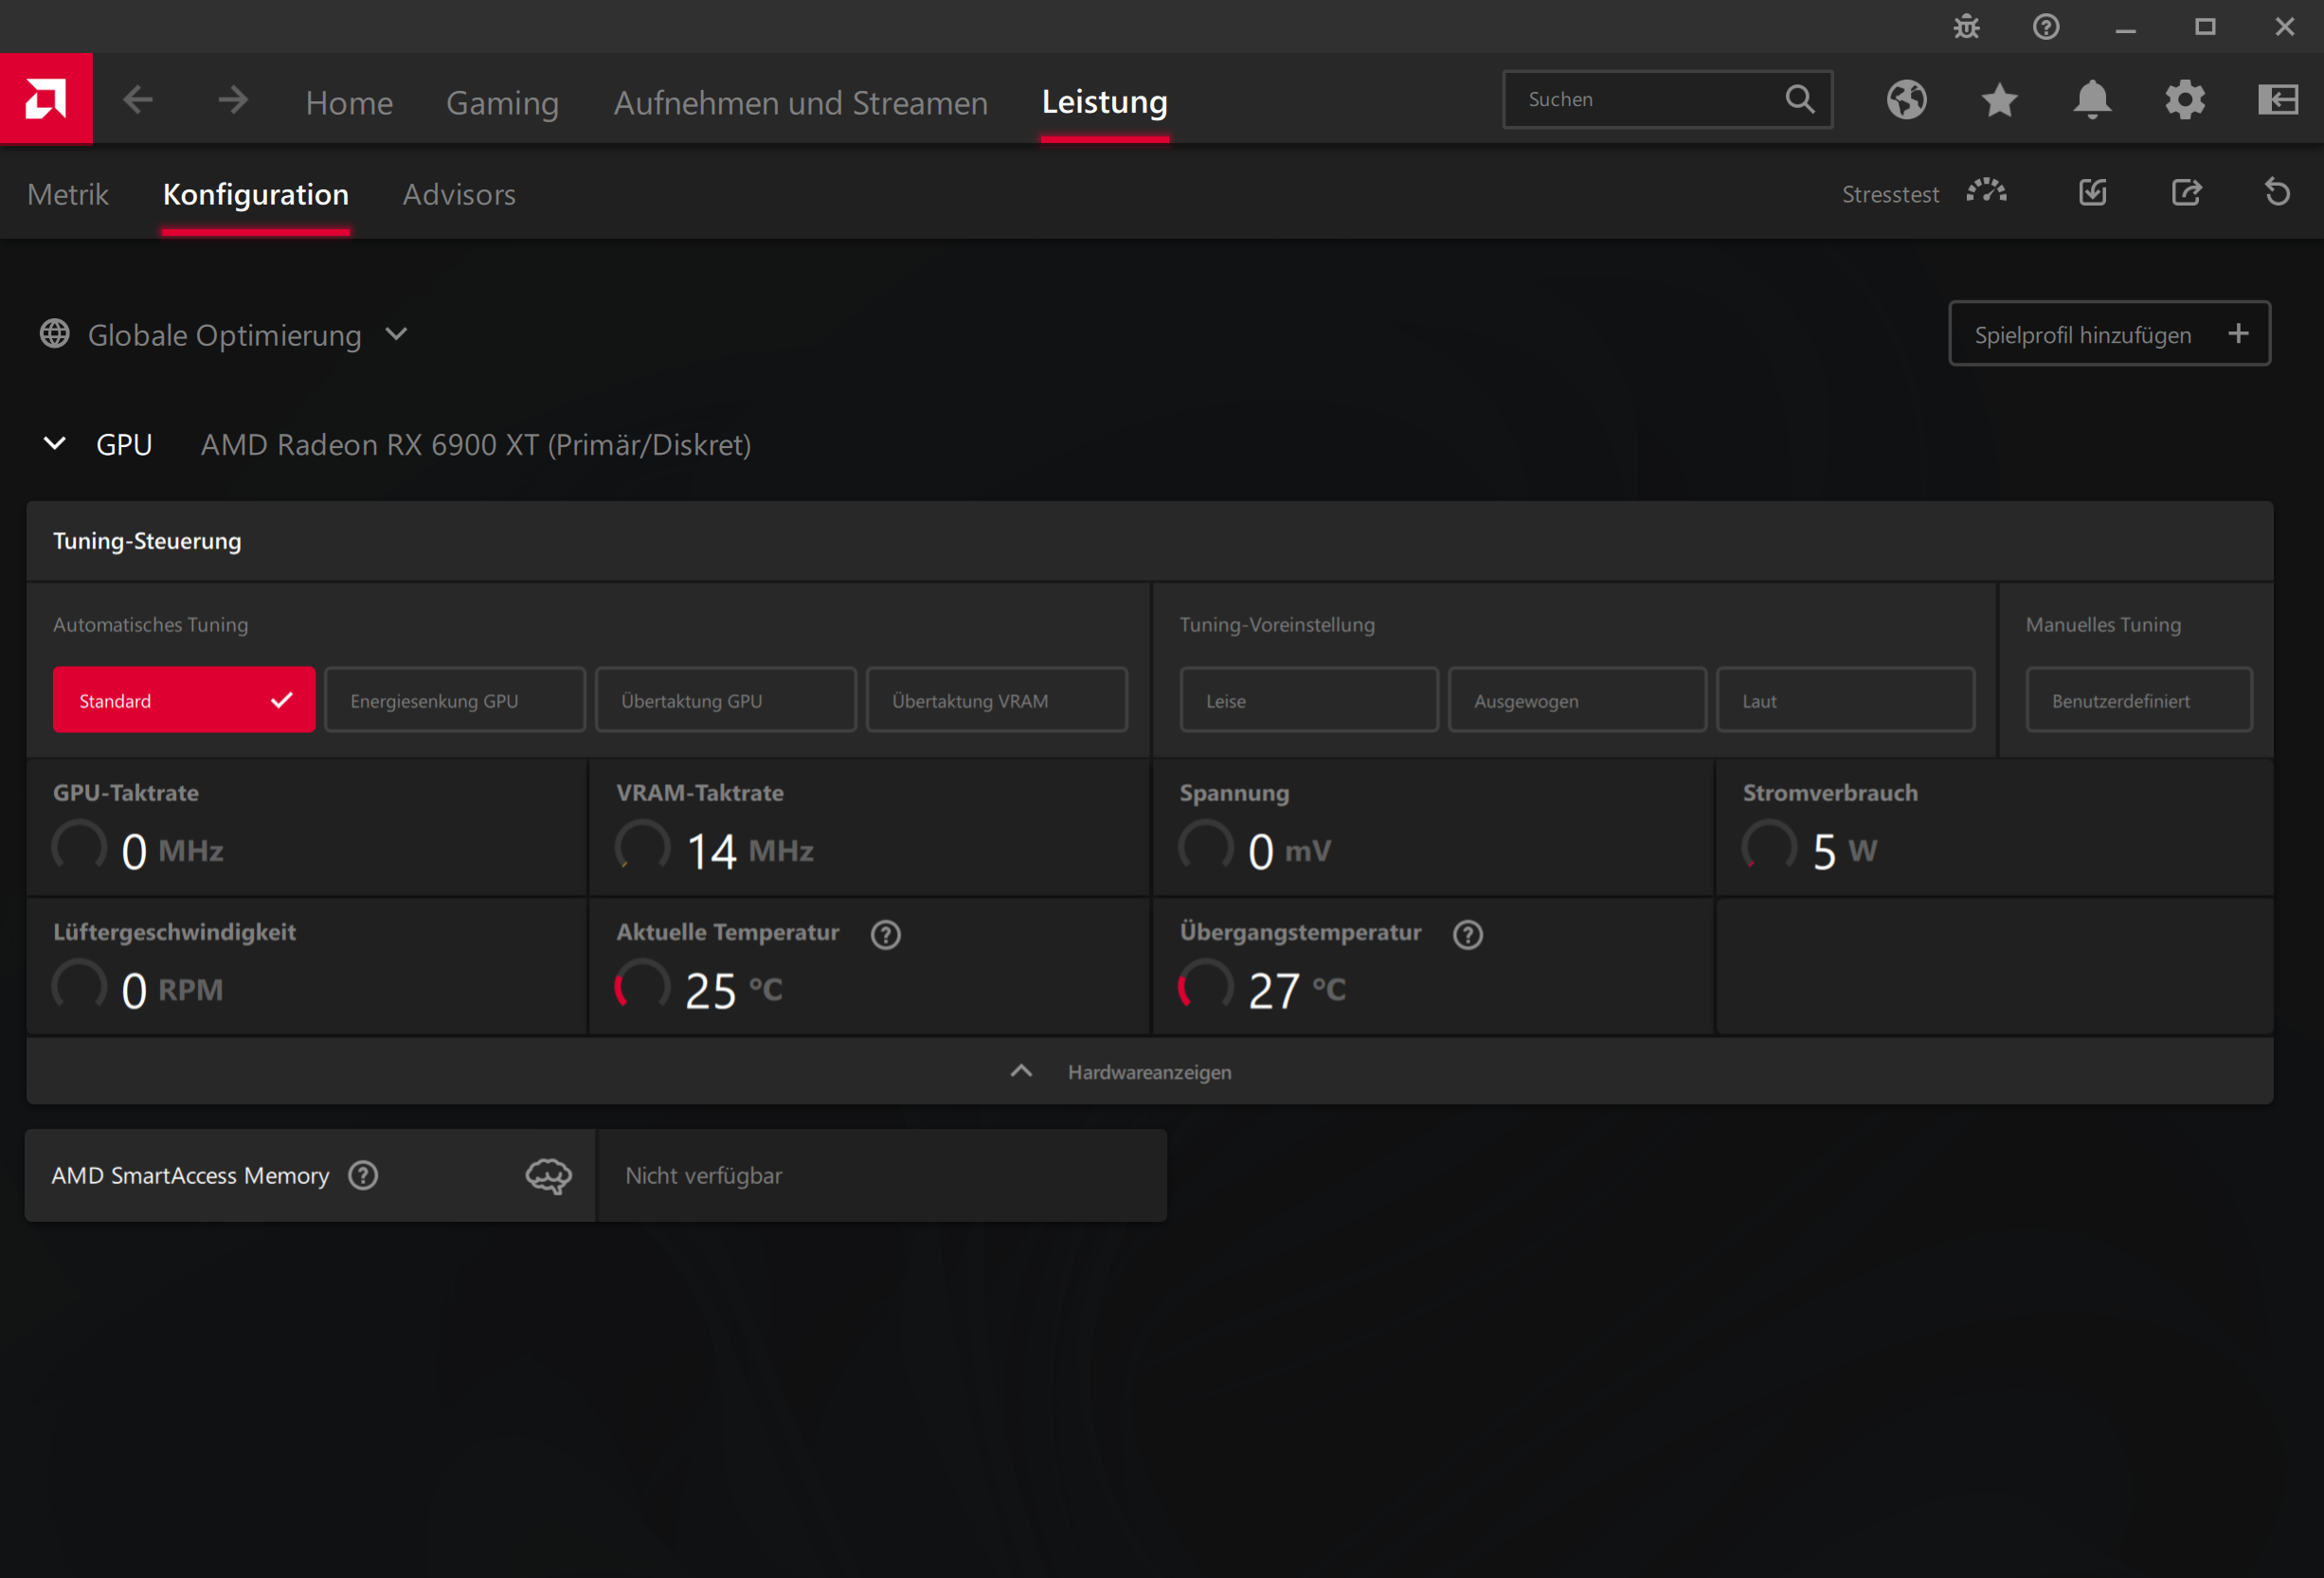The image size is (2324, 1578).
Task: Enable the Leise tuning preset
Action: pyautogui.click(x=1308, y=700)
